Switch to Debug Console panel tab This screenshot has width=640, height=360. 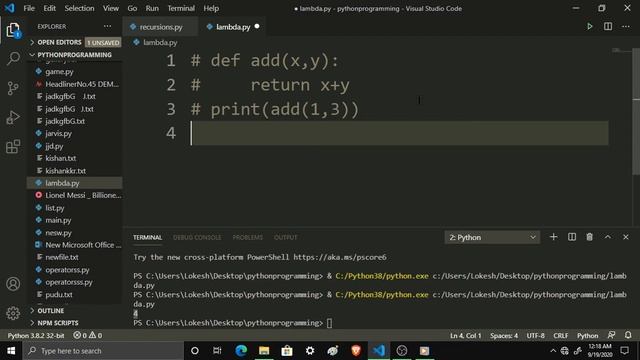[x=197, y=238]
